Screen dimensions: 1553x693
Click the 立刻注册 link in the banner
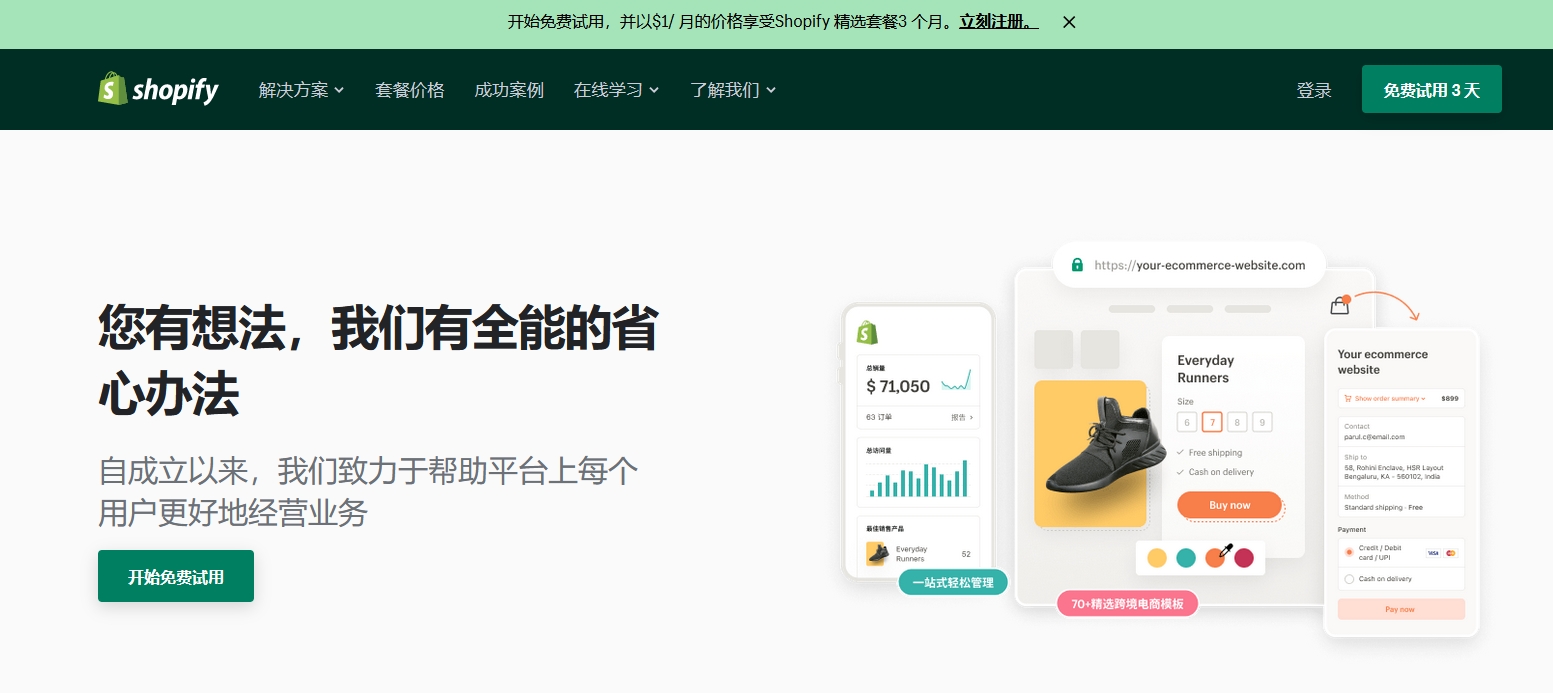(x=999, y=21)
